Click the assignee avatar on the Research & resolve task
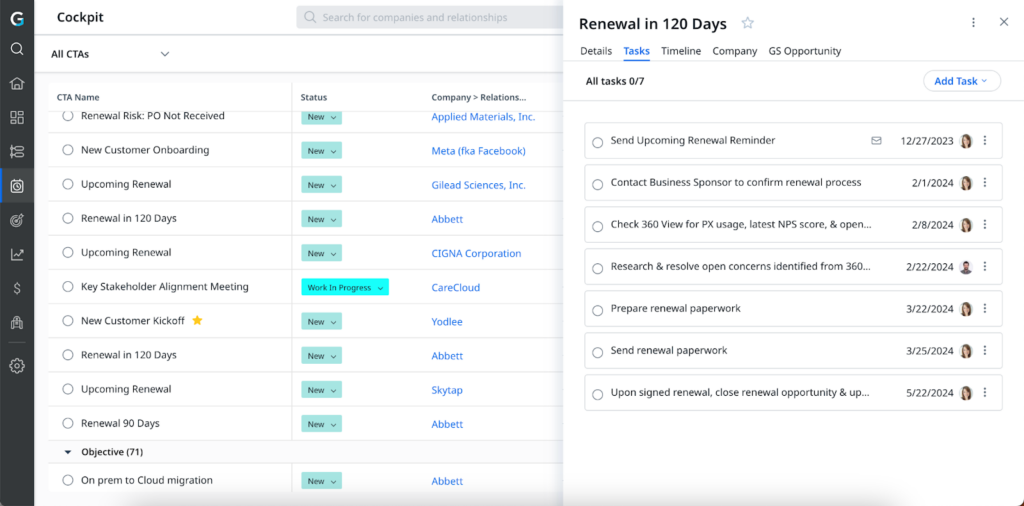This screenshot has width=1024, height=506. pyautogui.click(x=967, y=267)
